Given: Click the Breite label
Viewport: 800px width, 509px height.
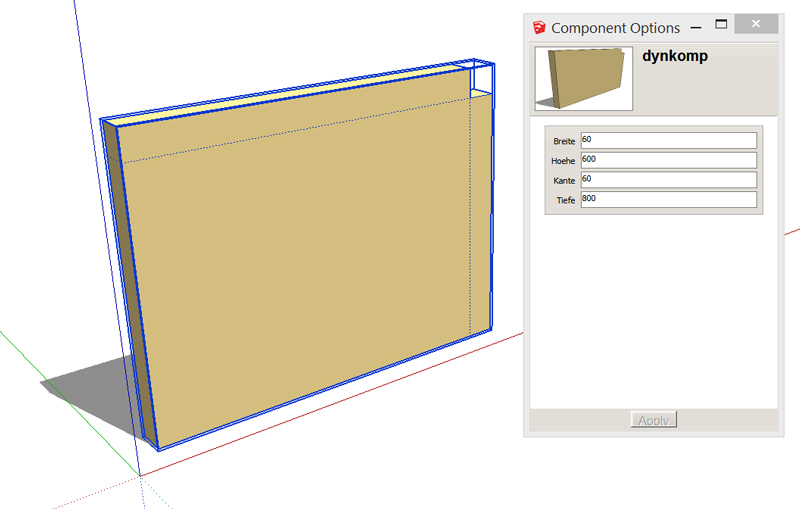Looking at the screenshot, I should [563, 141].
